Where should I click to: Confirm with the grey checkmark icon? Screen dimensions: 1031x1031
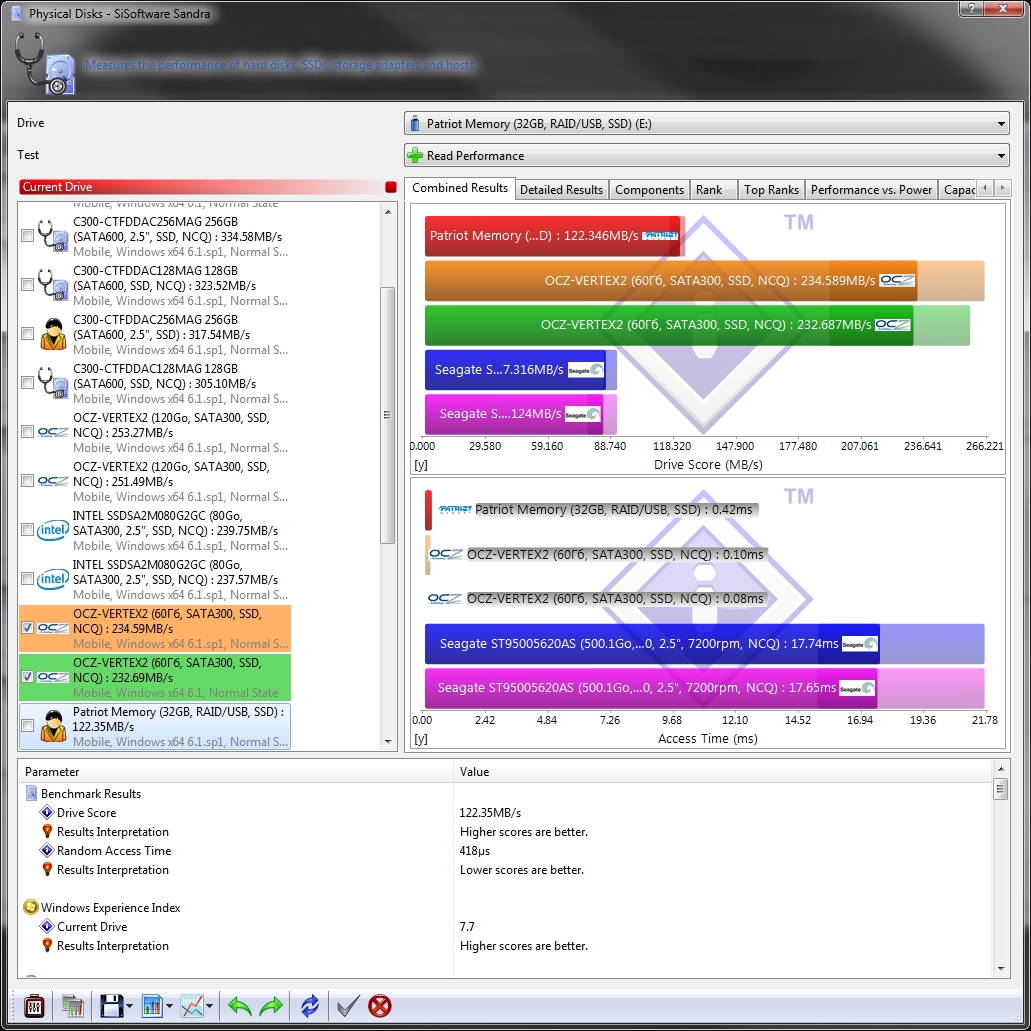click(x=348, y=1006)
